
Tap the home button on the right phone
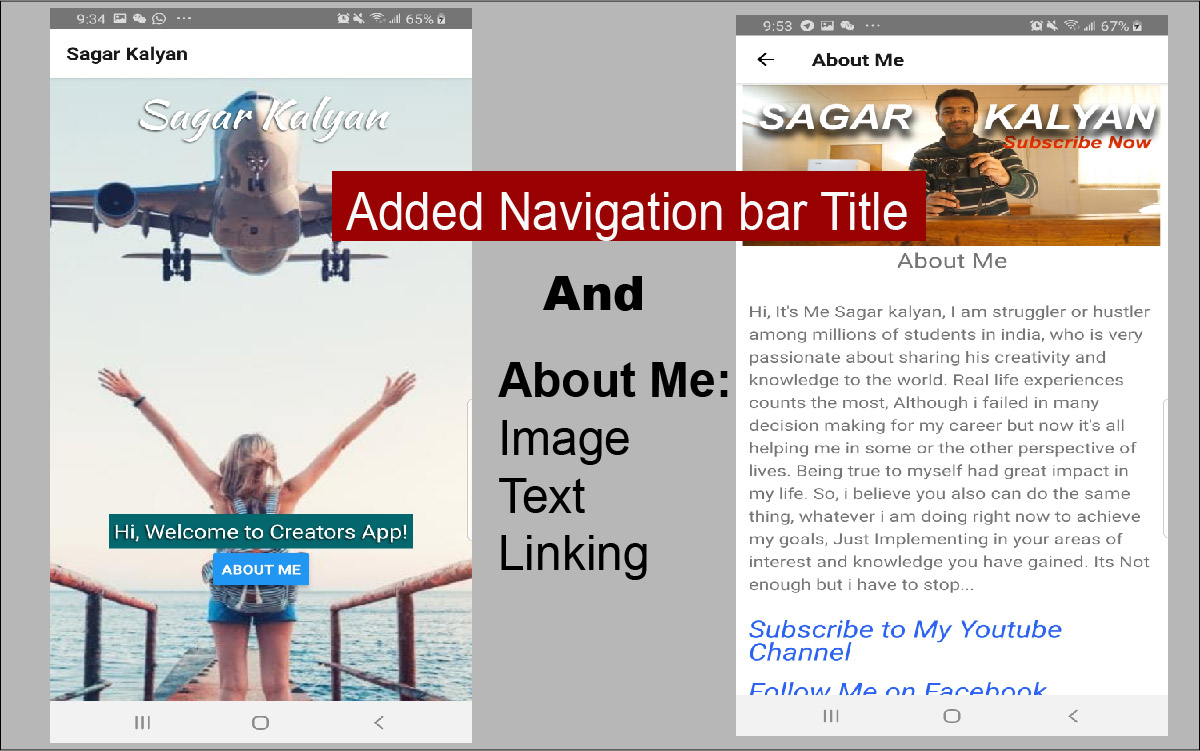coord(952,716)
